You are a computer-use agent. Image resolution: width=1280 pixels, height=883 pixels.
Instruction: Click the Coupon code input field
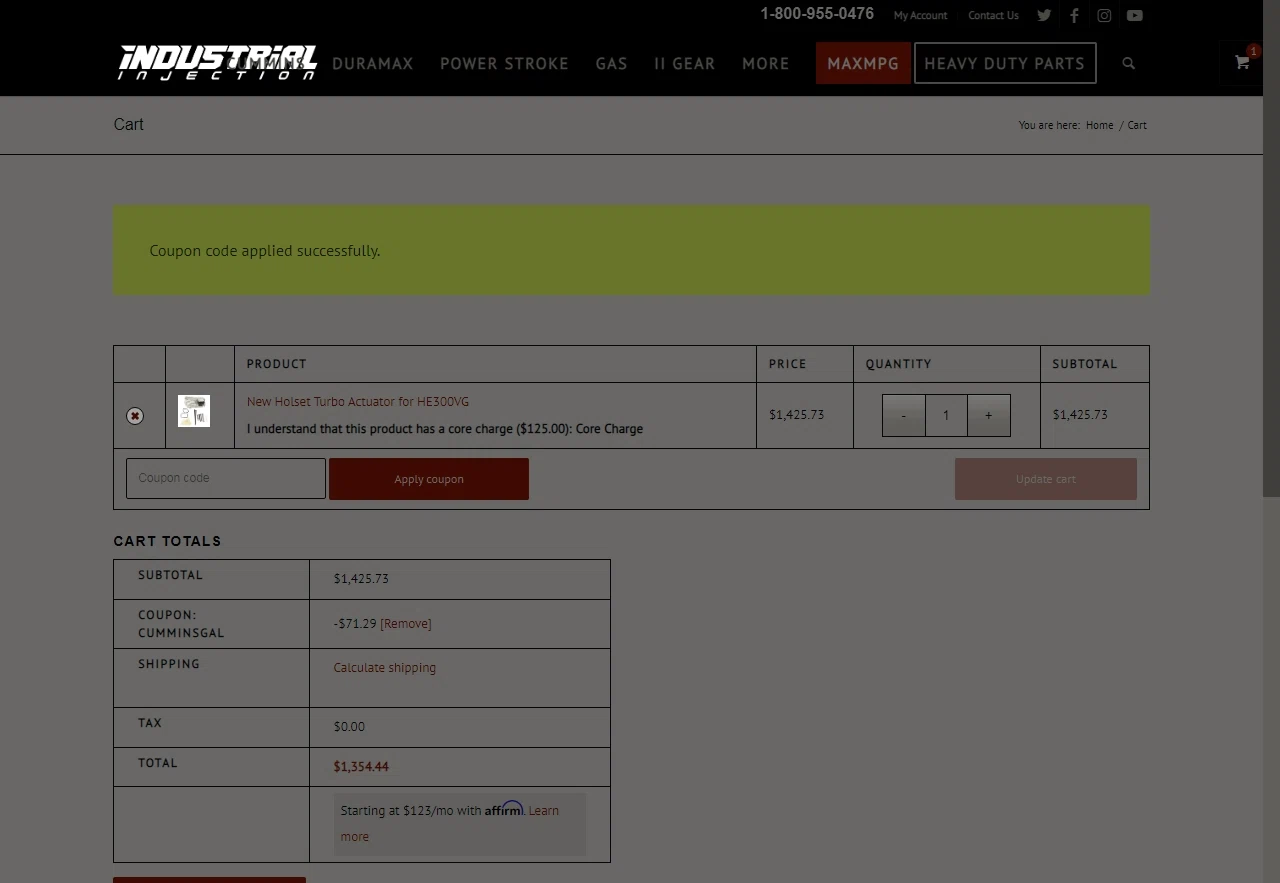pos(226,478)
